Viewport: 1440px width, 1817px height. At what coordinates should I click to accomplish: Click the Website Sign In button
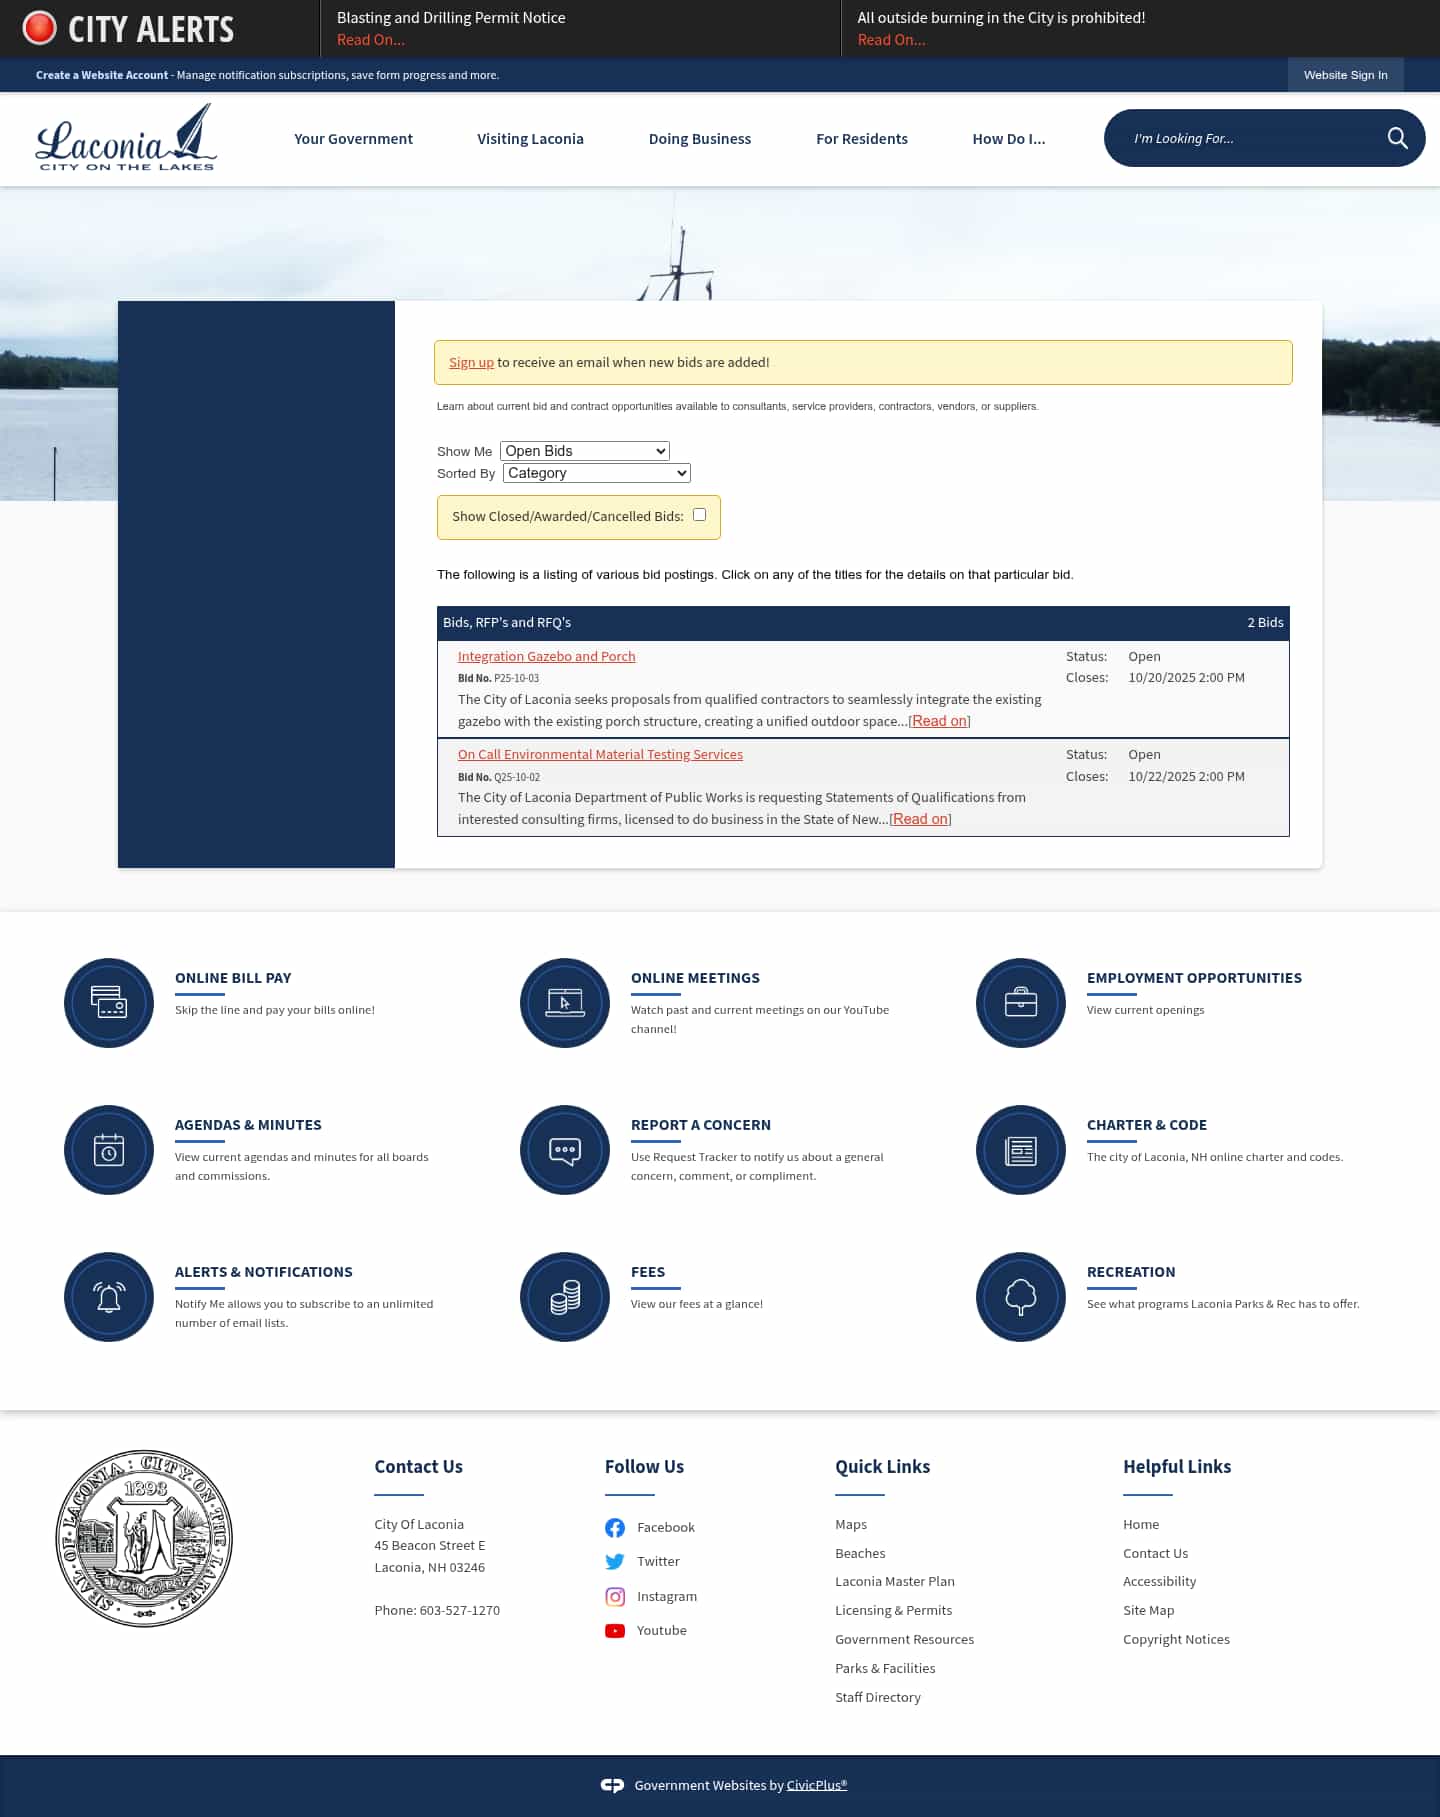point(1345,75)
